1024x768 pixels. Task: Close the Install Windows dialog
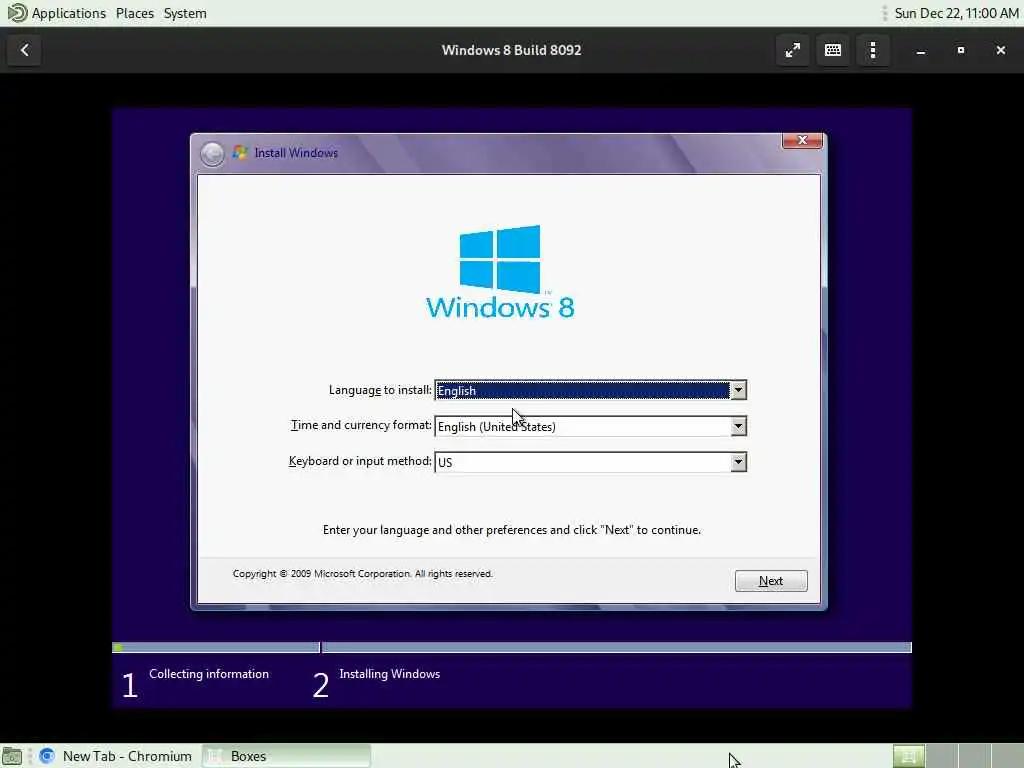[802, 140]
